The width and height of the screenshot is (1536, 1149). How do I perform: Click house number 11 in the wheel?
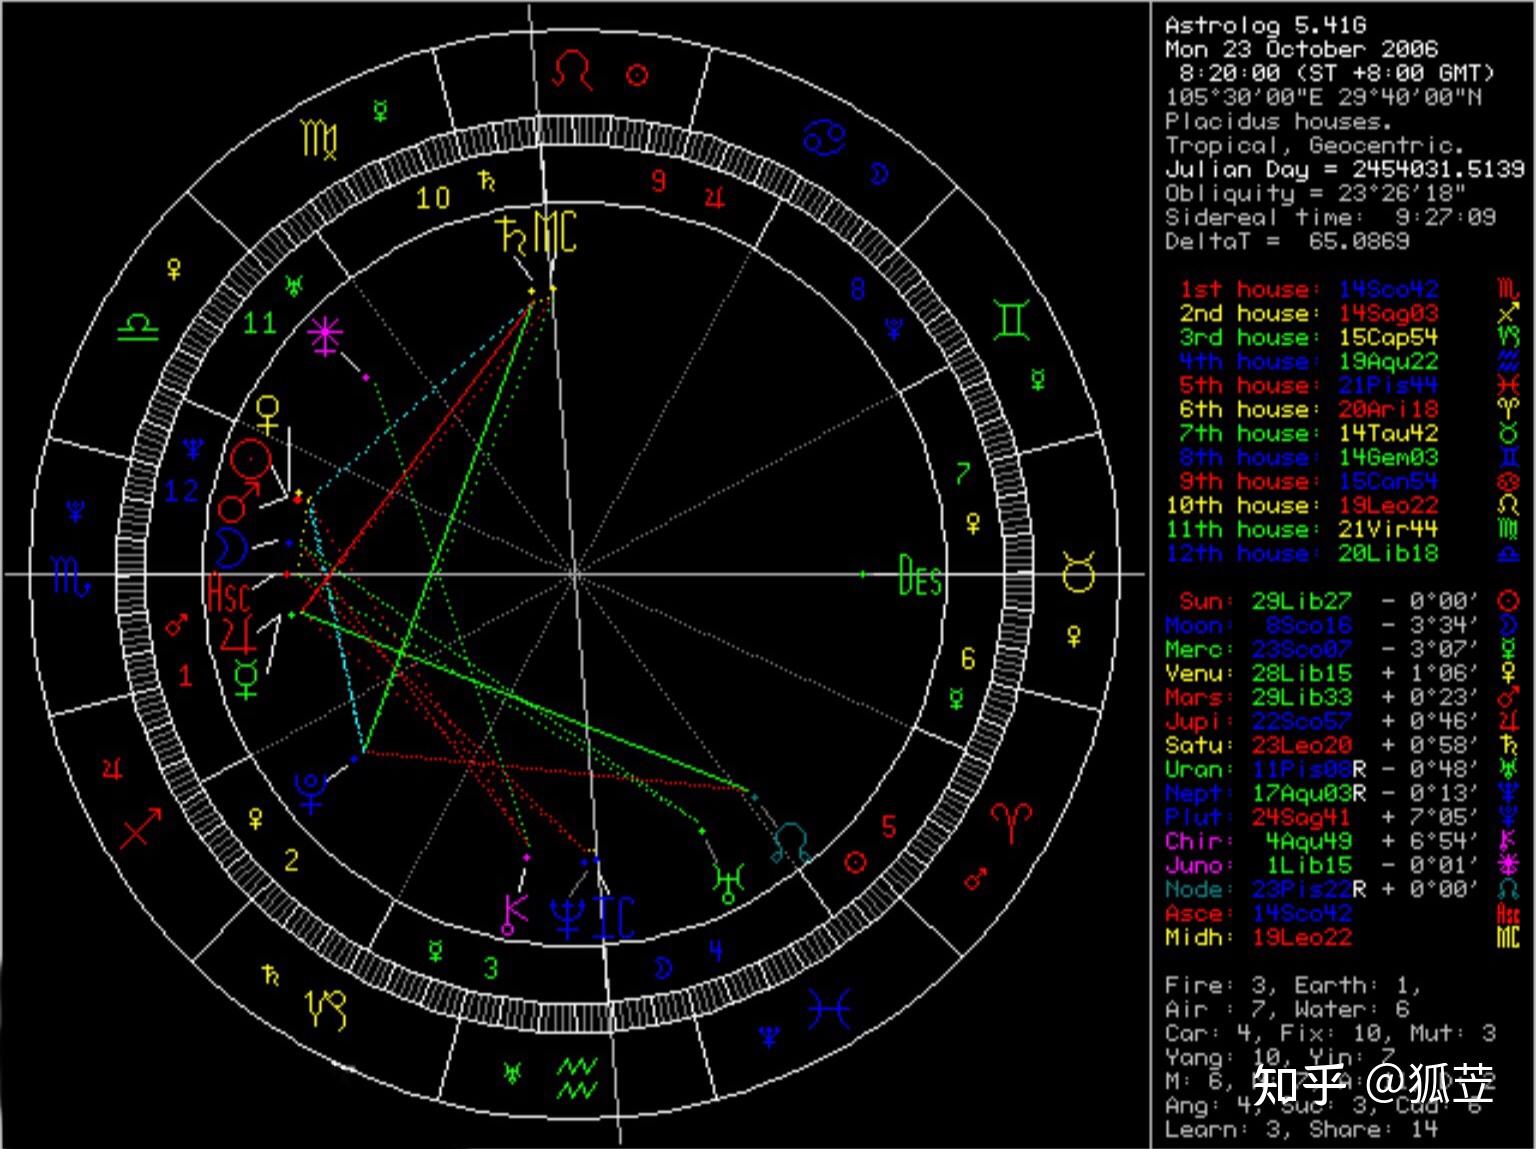(260, 322)
